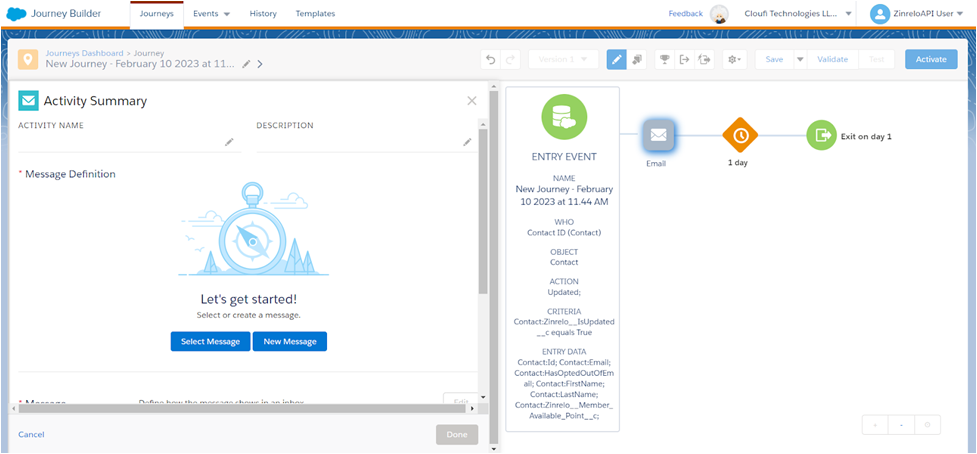Viewport: 977px width, 454px height.
Task: Cancel the activity configuration
Action: 31,435
